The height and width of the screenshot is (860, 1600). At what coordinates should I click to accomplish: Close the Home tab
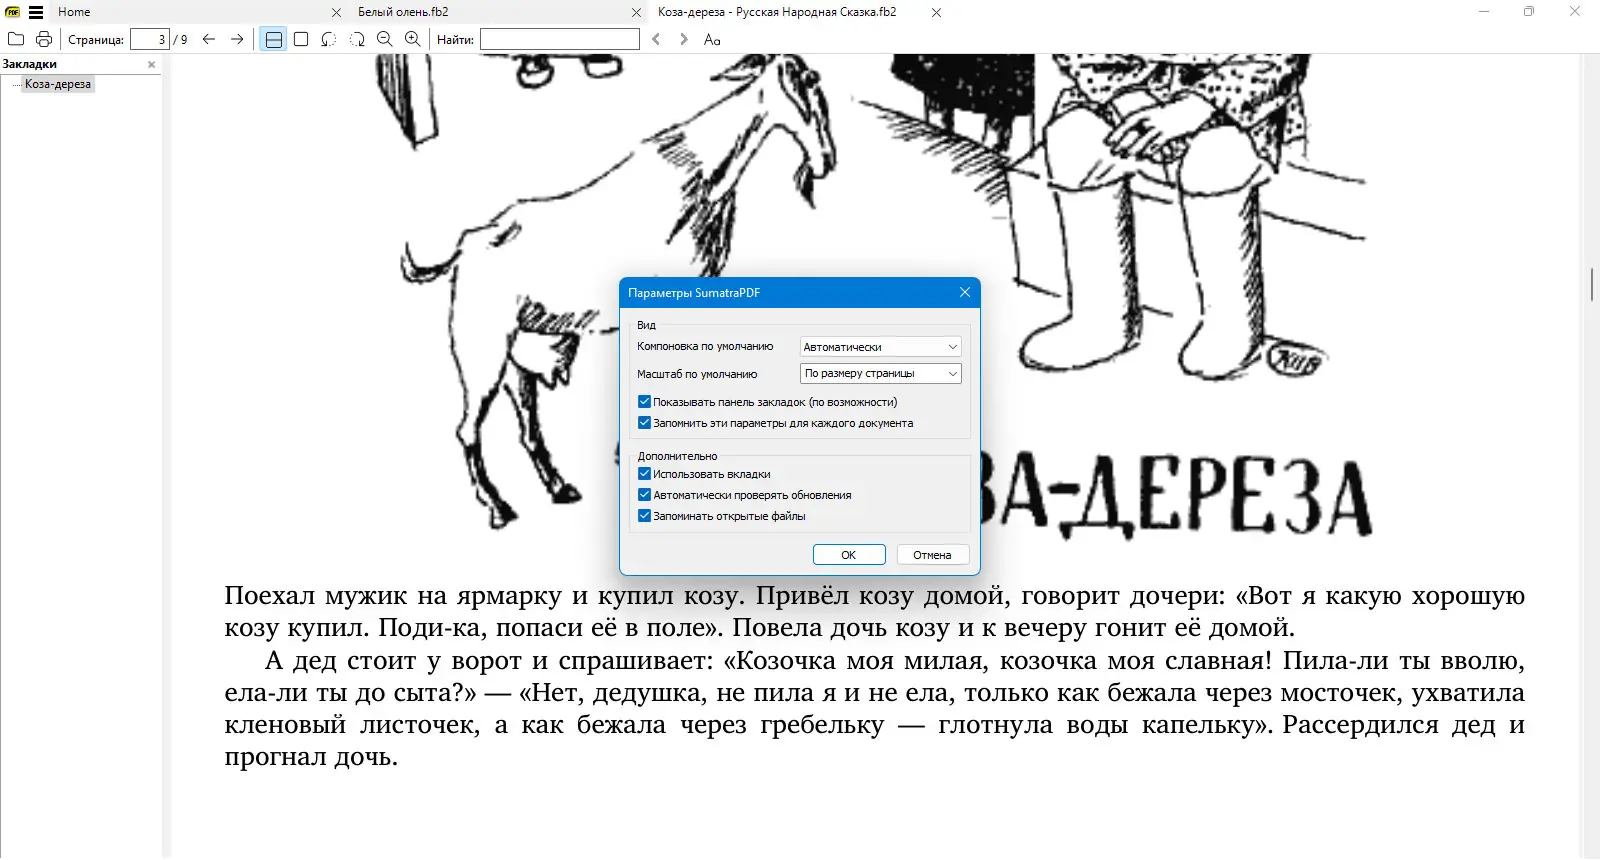coord(336,12)
